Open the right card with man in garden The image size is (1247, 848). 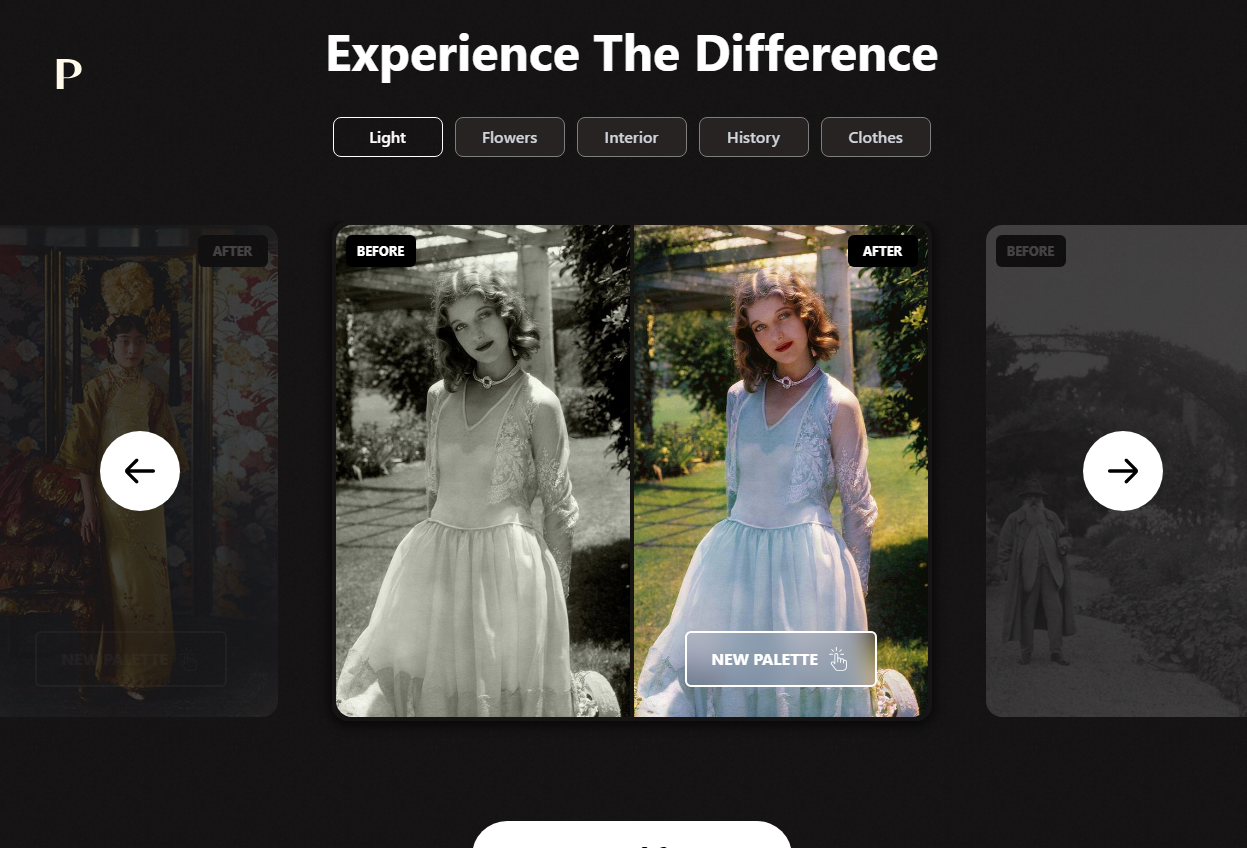tap(1116, 471)
